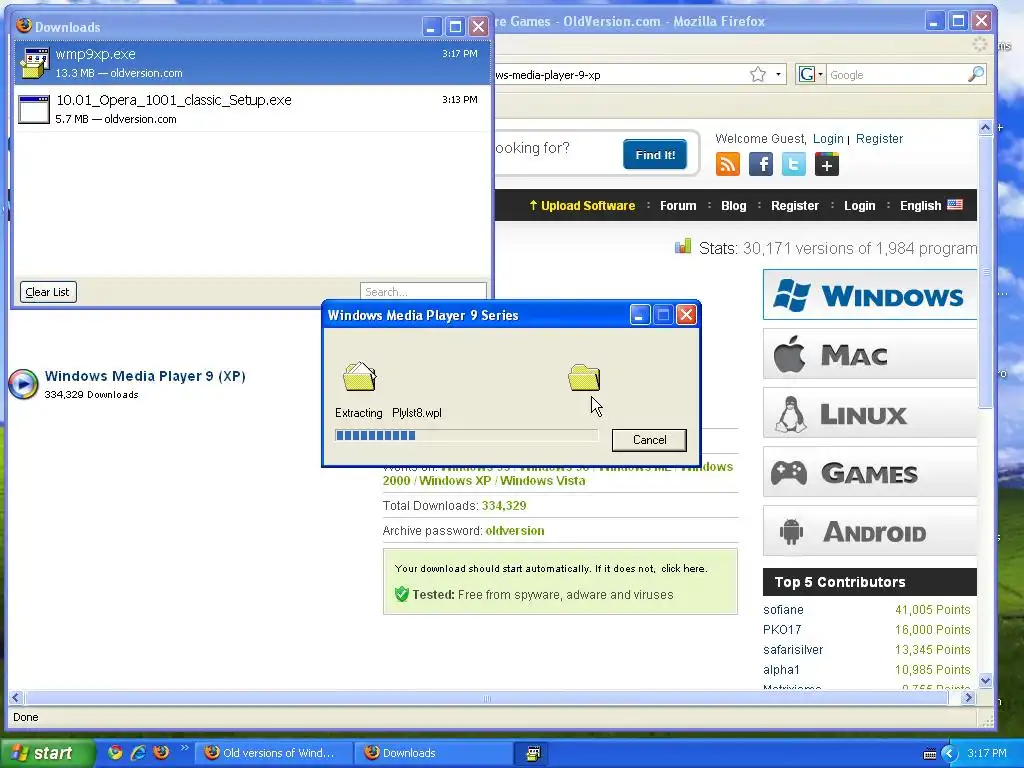The height and width of the screenshot is (768, 1024).
Task: Select the Games platform category
Action: [x=870, y=472]
